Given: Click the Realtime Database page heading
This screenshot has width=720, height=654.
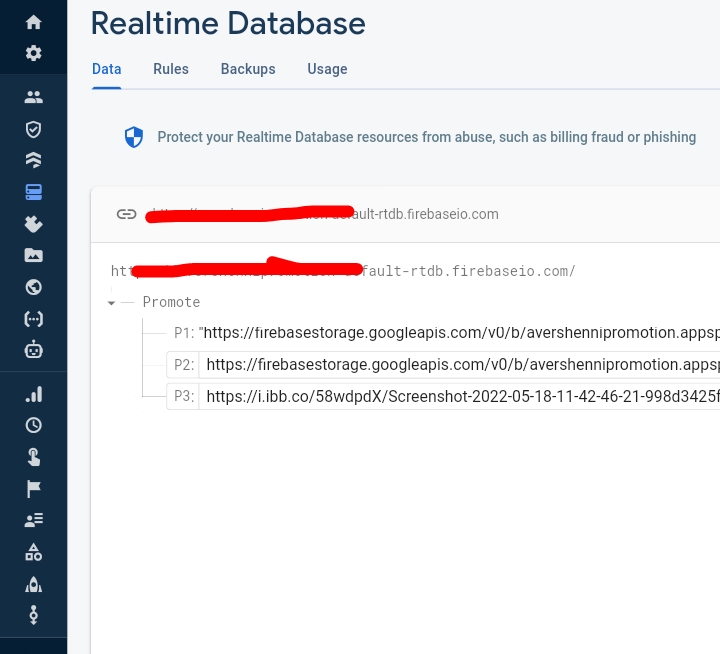Looking at the screenshot, I should point(228,23).
